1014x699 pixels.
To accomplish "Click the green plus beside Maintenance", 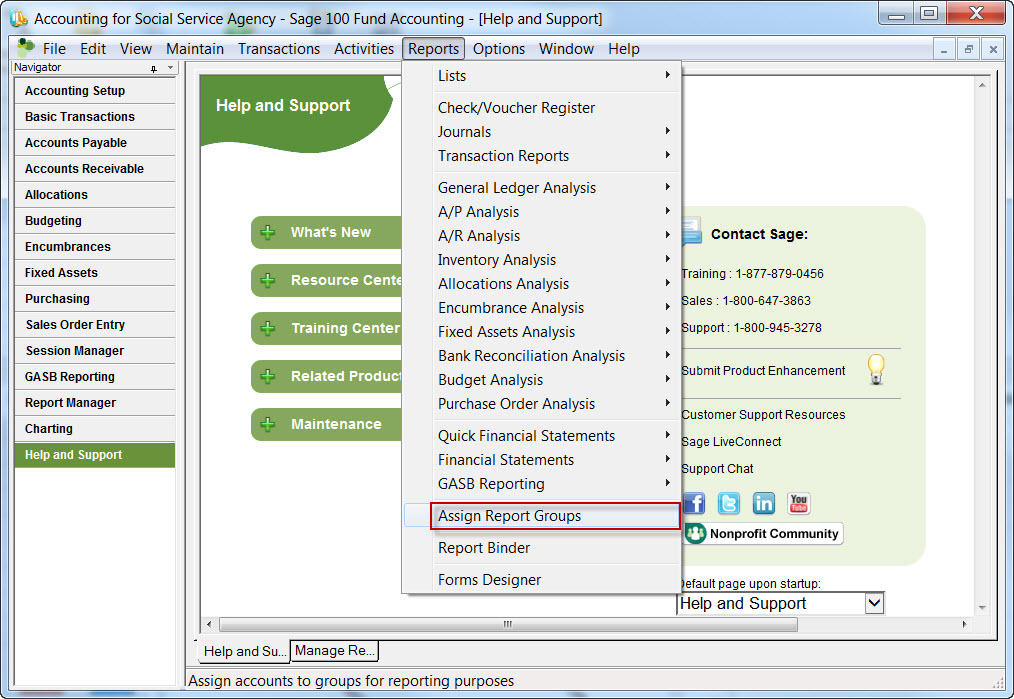I will coord(268,424).
